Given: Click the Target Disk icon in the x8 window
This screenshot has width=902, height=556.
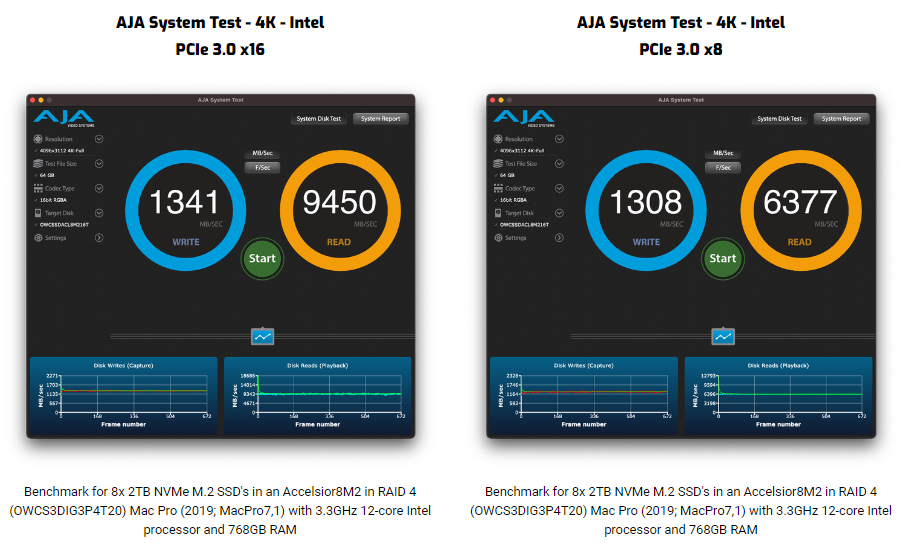Looking at the screenshot, I should coord(498,213).
